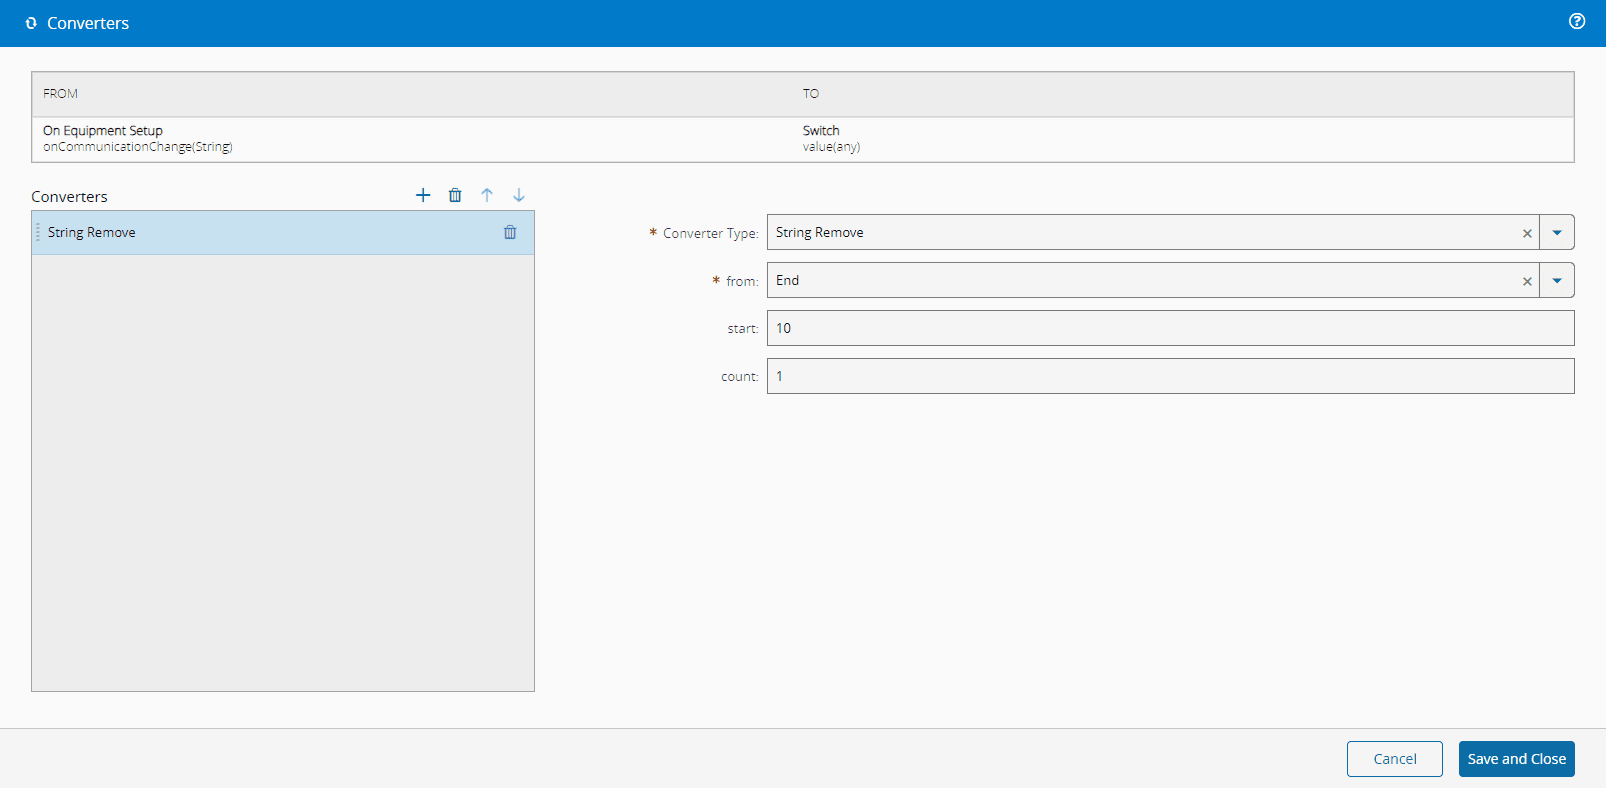Clear the from field value with the X

click(1527, 281)
